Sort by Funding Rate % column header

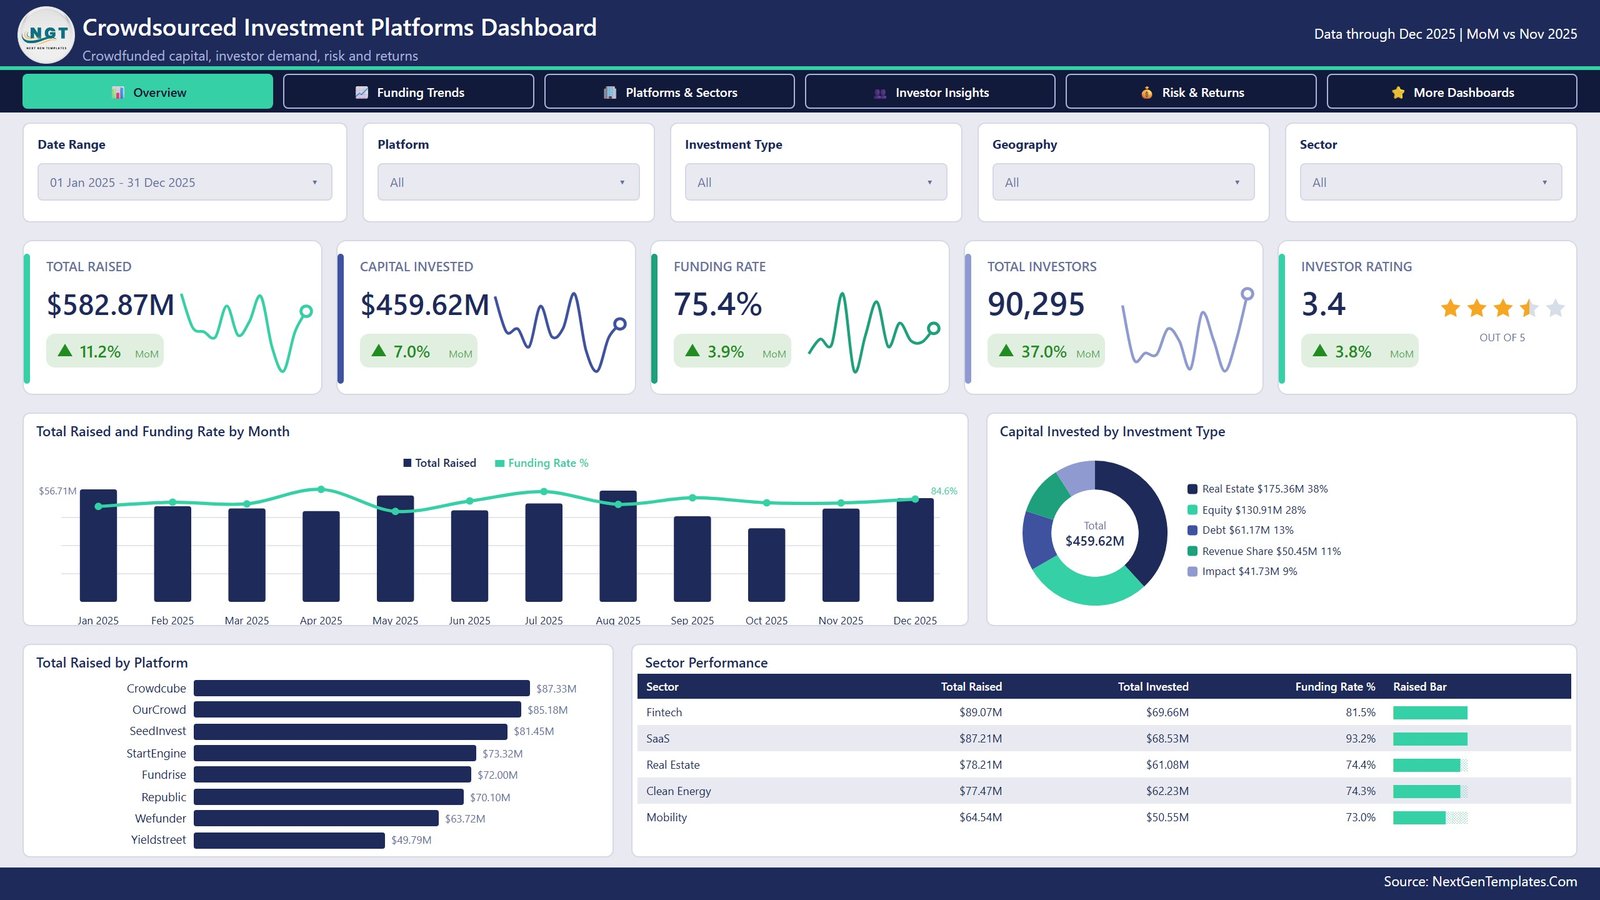1335,687
